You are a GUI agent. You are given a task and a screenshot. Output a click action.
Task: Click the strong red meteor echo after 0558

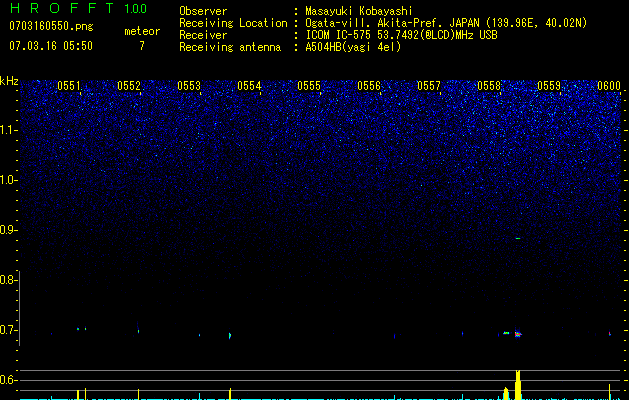coord(518,334)
